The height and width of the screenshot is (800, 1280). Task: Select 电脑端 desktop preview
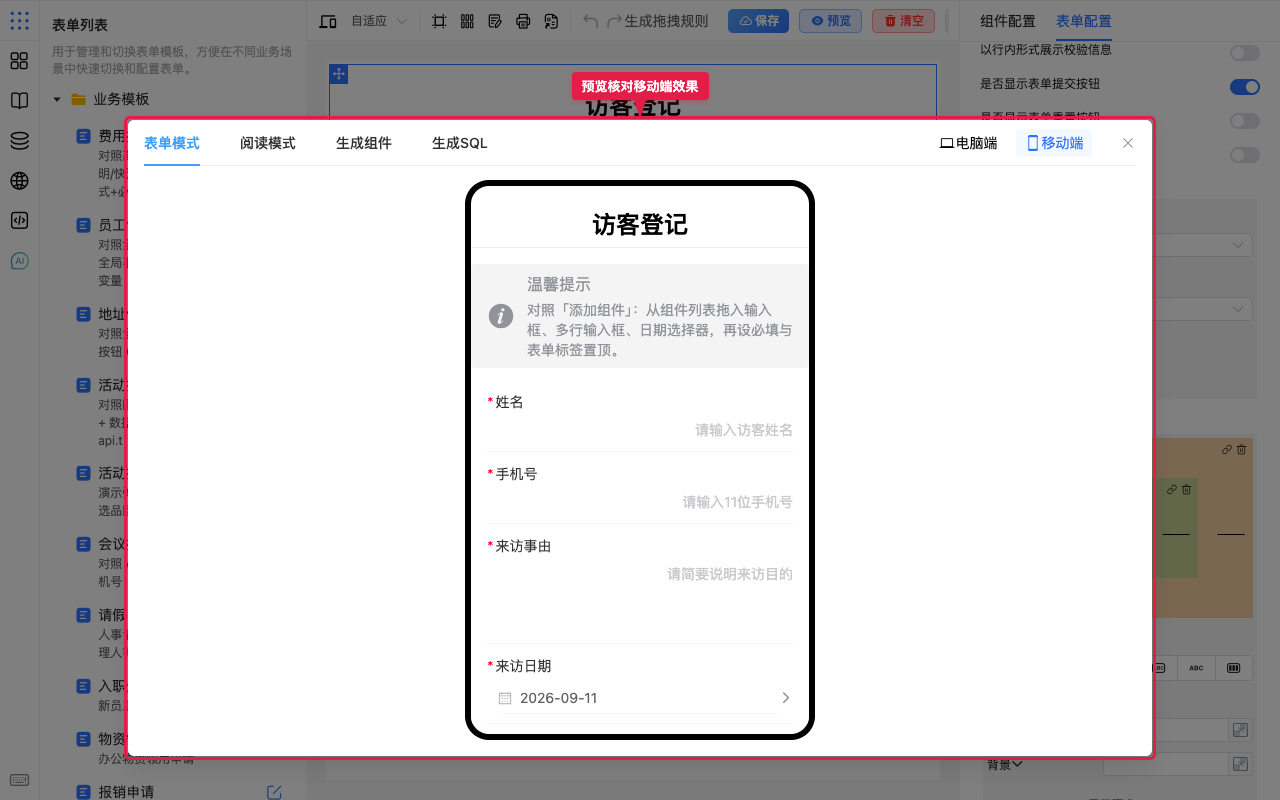click(x=968, y=143)
